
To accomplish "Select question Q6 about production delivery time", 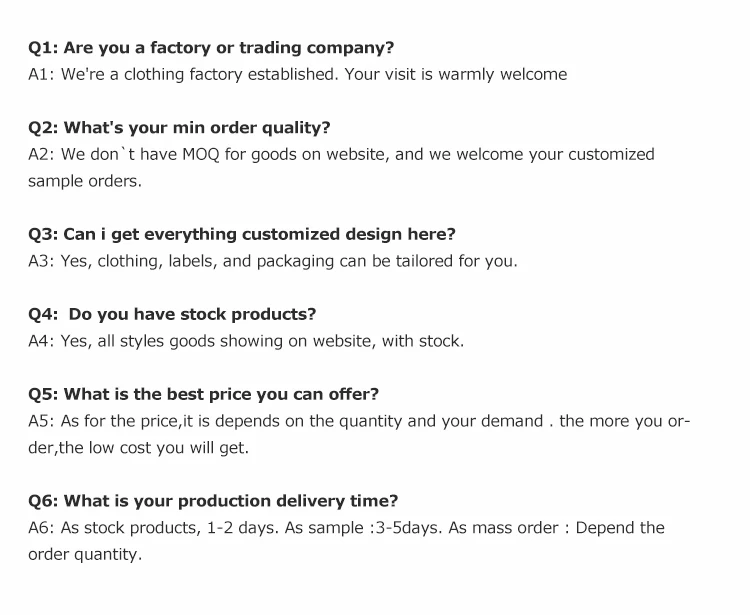I will click(x=213, y=501).
